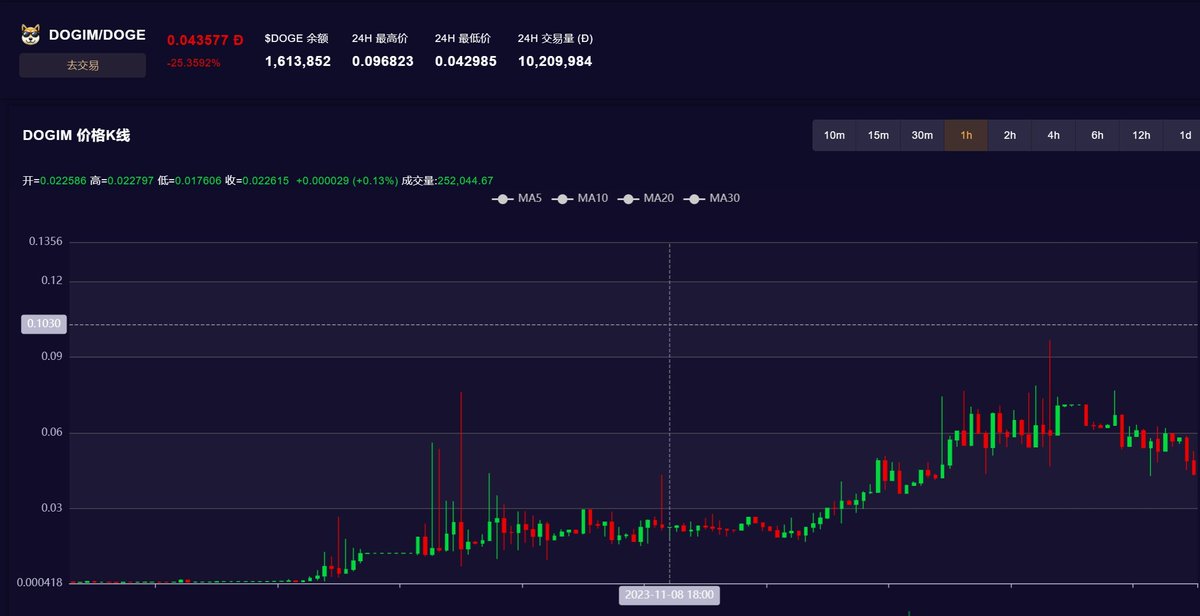Select the 4h timeframe button
The image size is (1200, 616).
tap(1051, 135)
